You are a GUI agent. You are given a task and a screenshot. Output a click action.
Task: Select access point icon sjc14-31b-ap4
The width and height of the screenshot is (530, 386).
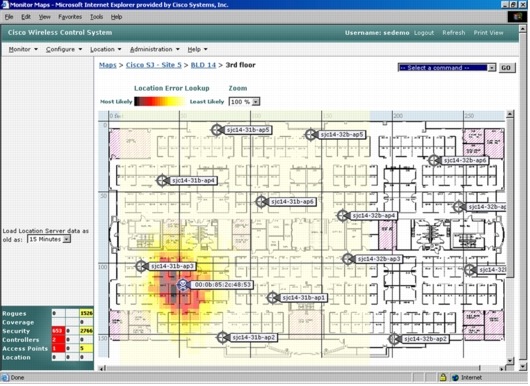pos(162,180)
